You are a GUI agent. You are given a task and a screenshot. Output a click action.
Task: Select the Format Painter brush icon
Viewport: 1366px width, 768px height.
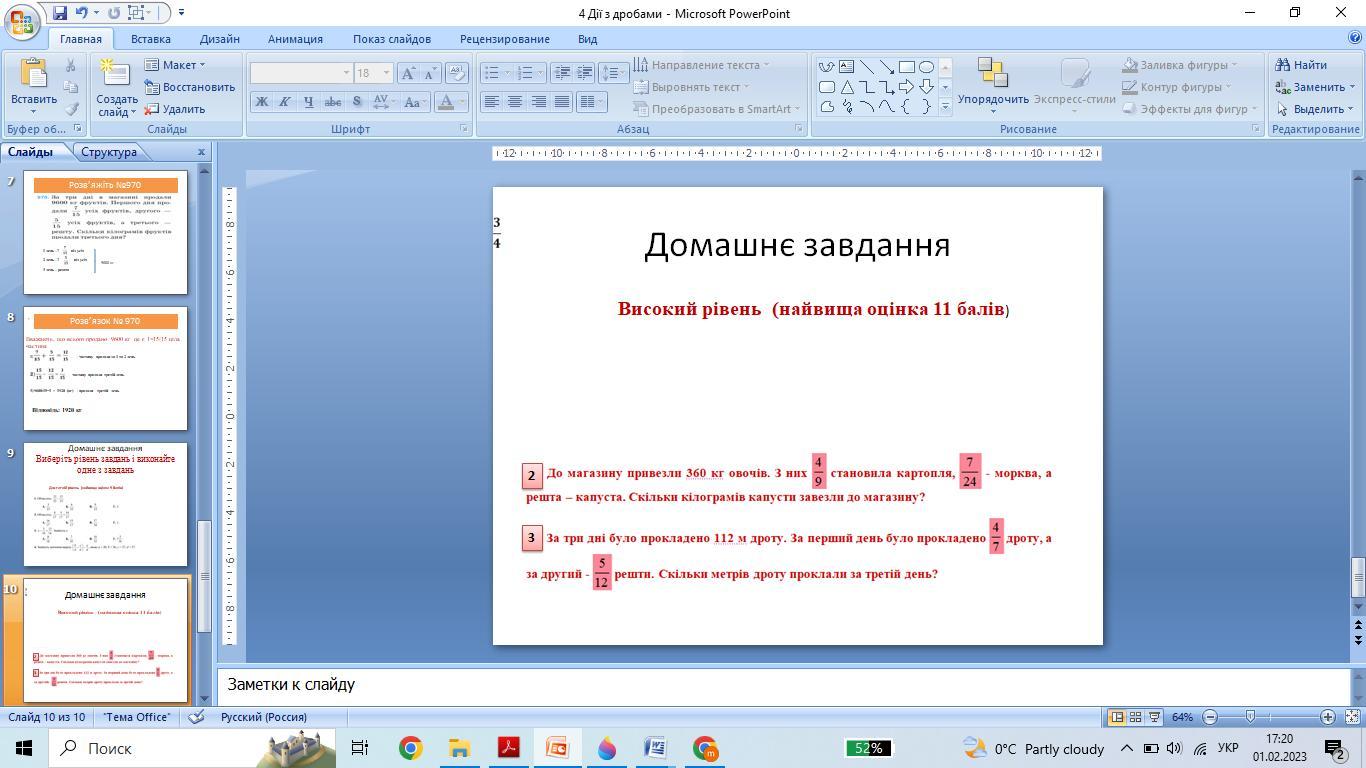71,109
